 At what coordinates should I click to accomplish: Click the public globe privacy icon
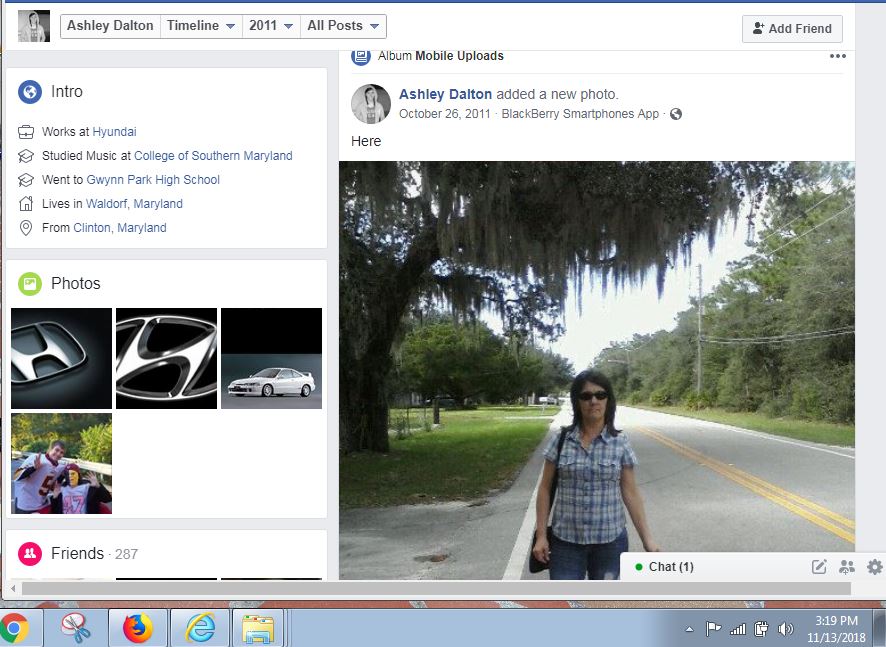click(x=676, y=114)
